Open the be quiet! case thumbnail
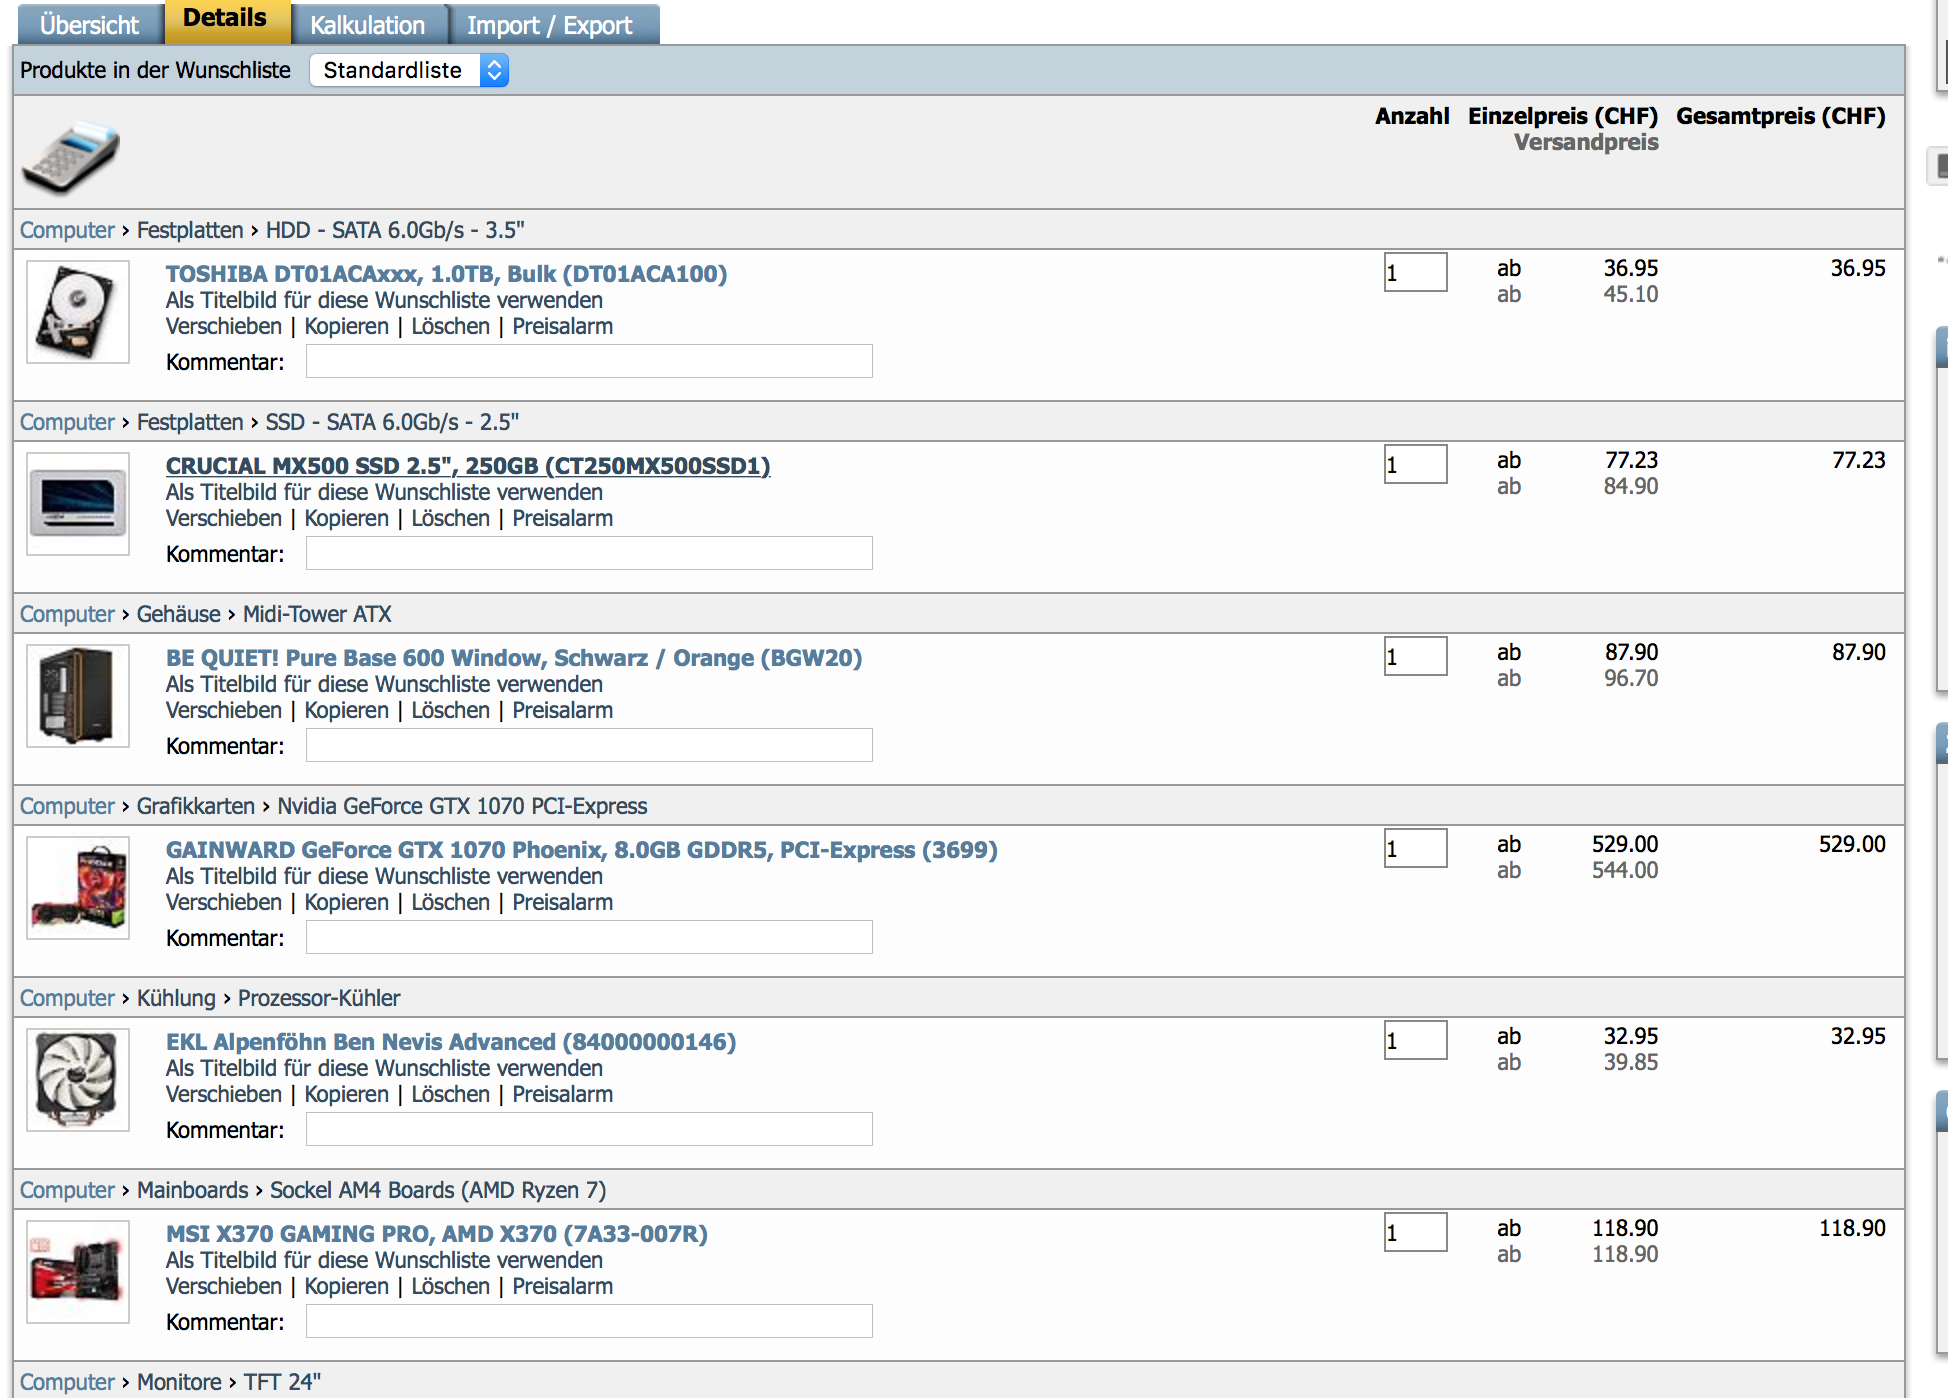Screen dimensions: 1948x1398 point(78,696)
